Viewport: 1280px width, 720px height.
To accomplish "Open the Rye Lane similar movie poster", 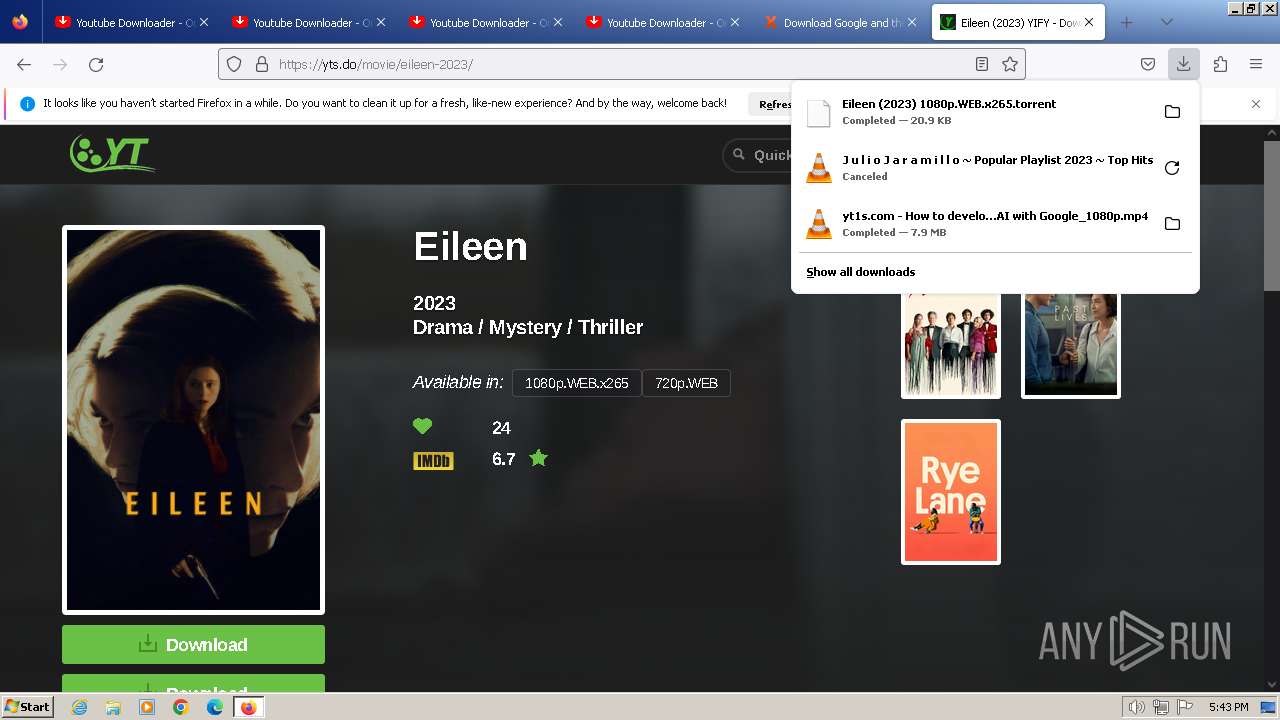I will 951,492.
